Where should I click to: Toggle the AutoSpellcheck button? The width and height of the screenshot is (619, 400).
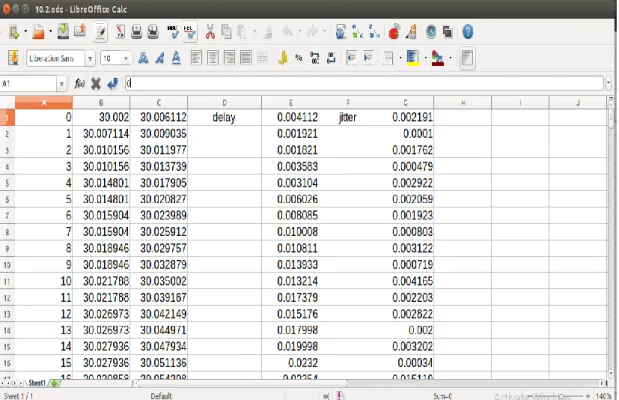(x=189, y=32)
